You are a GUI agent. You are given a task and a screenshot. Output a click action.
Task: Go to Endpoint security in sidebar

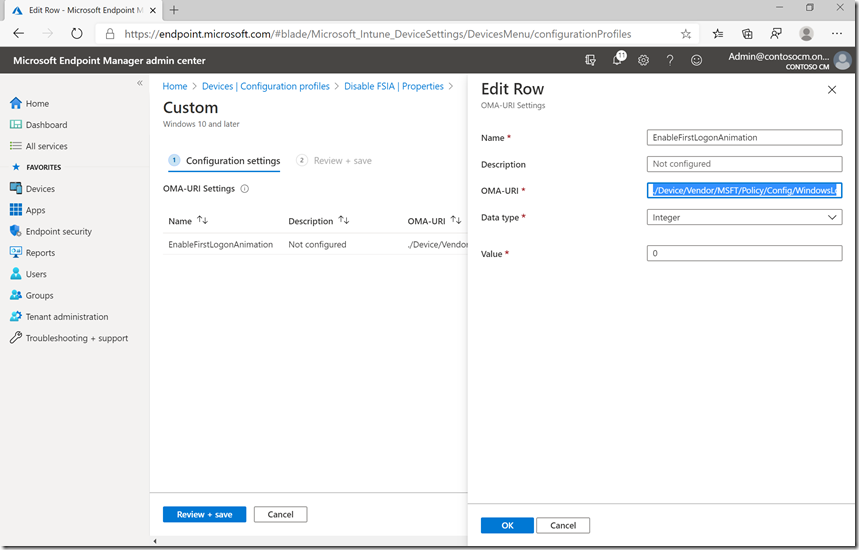tap(58, 231)
